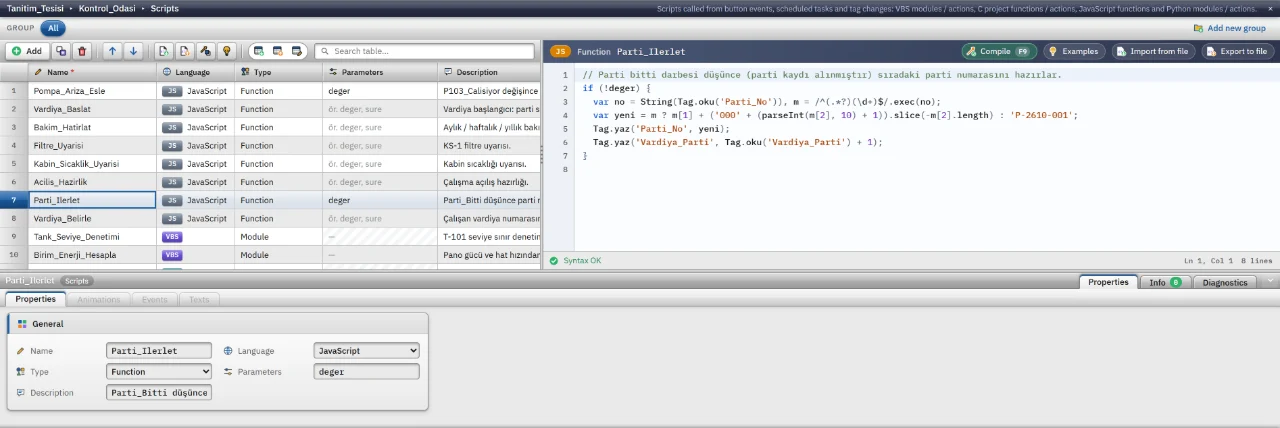Duplicate the selected script row
Viewport: 1280px width, 428px height.
[x=61, y=50]
